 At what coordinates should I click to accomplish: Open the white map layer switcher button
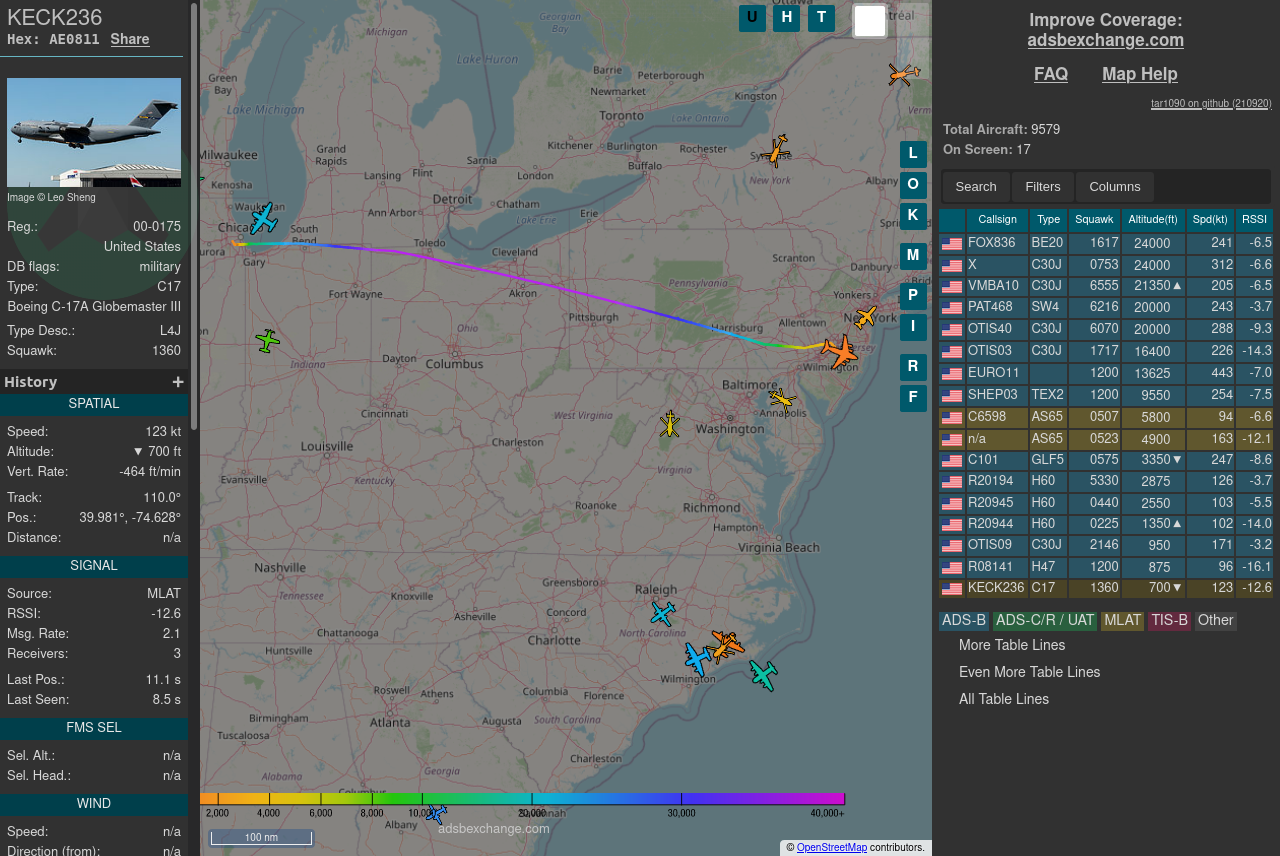coord(870,21)
